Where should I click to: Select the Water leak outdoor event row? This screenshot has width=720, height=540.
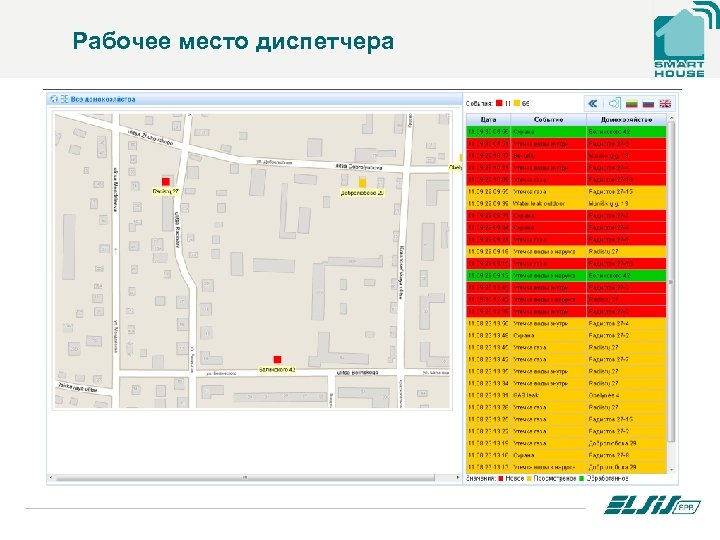(x=566, y=203)
